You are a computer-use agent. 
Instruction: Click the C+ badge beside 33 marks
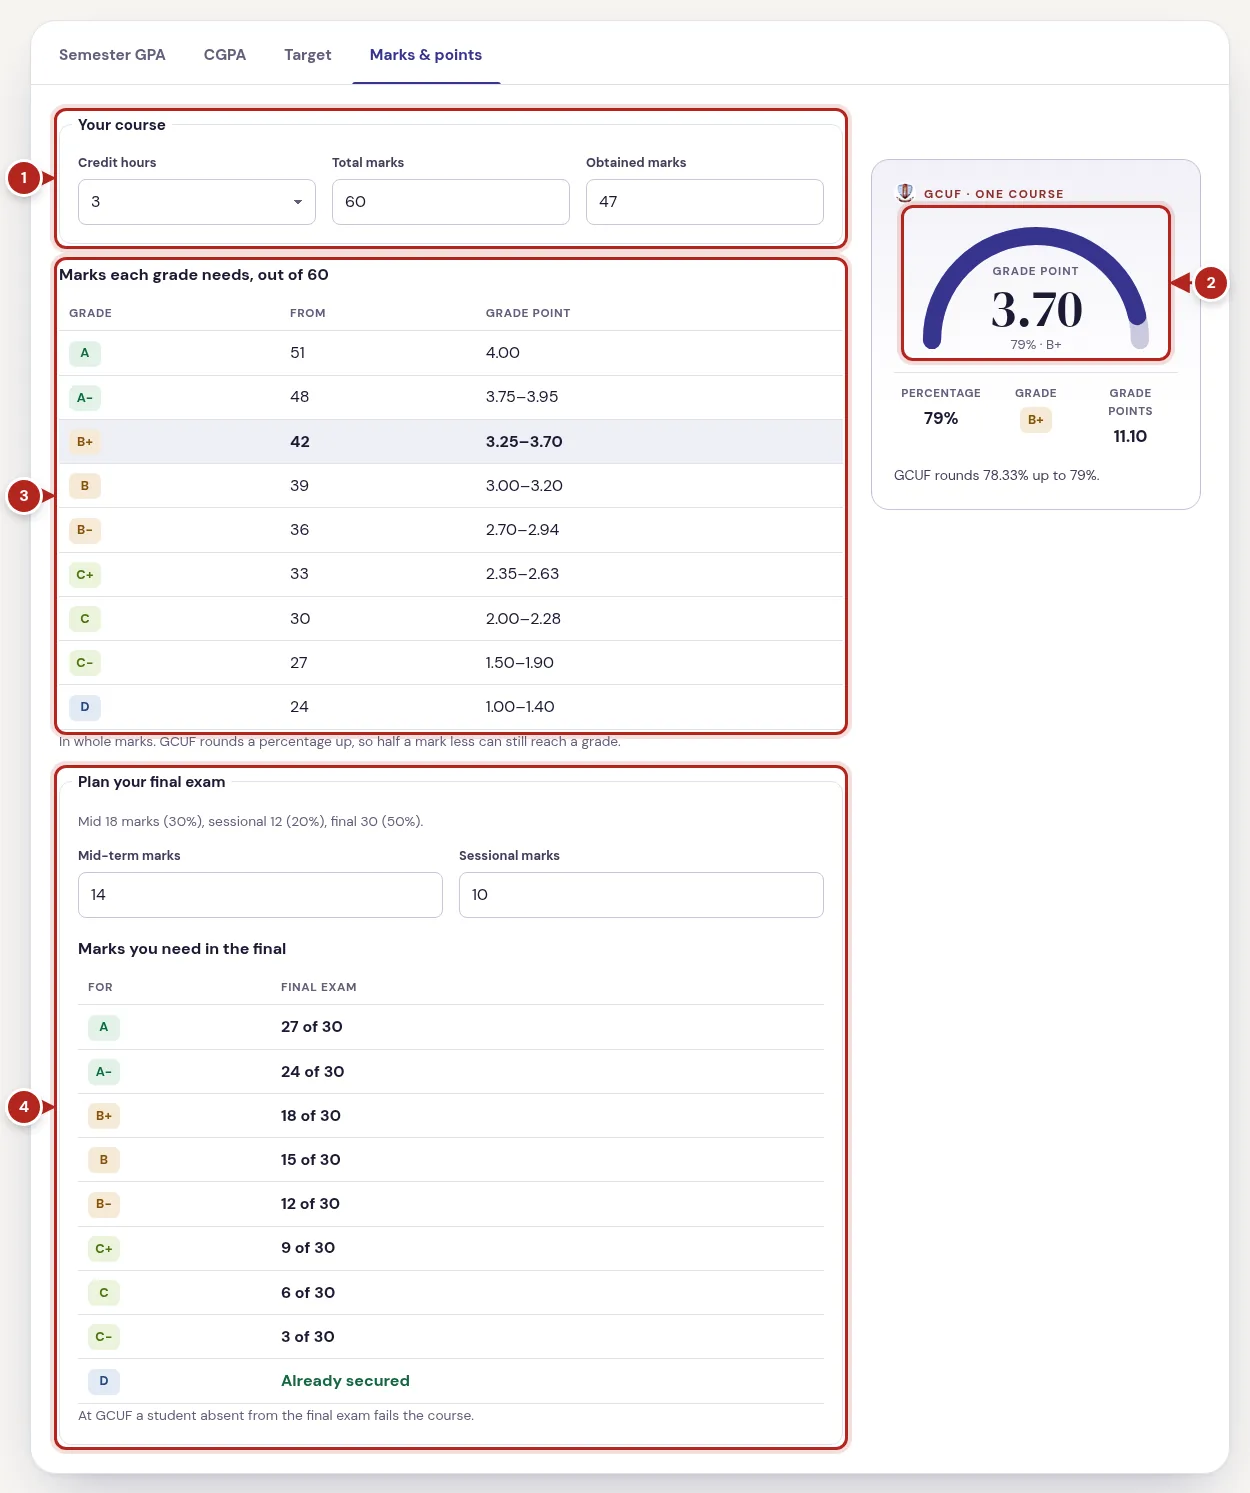85,574
